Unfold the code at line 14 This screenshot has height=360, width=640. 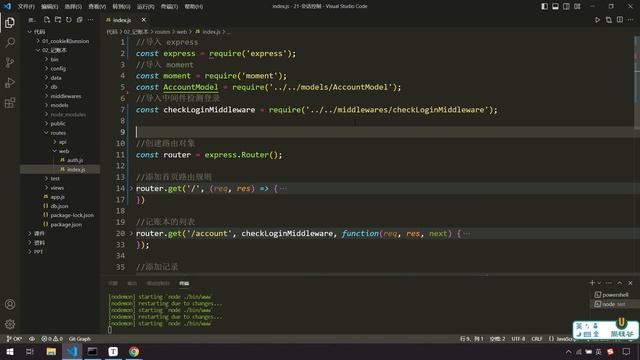point(131,189)
